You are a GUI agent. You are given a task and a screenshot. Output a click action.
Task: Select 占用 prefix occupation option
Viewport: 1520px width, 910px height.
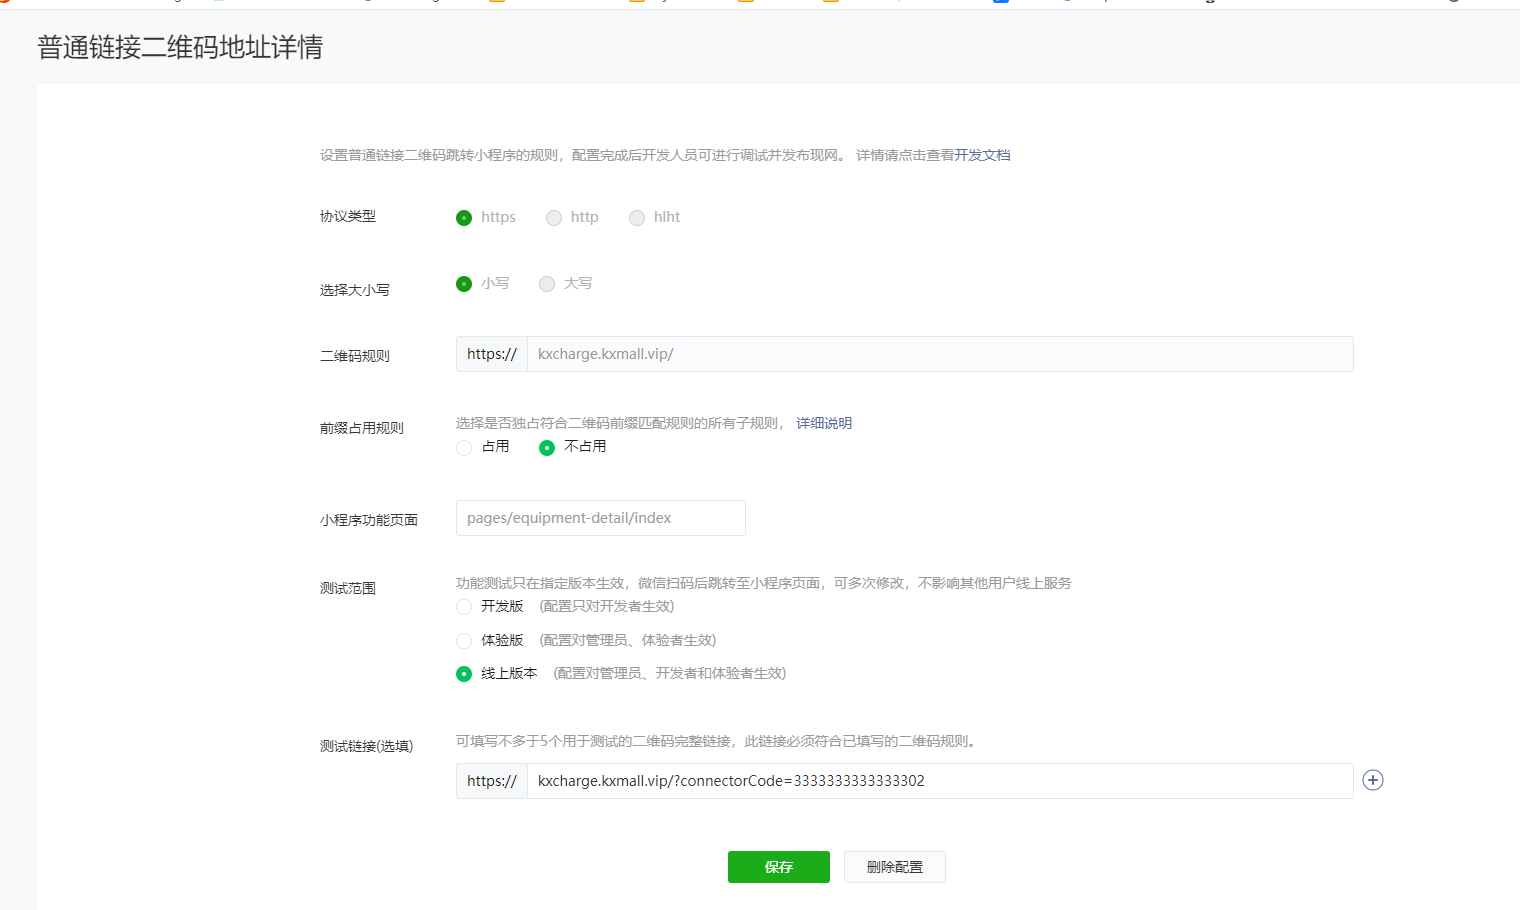coord(464,448)
